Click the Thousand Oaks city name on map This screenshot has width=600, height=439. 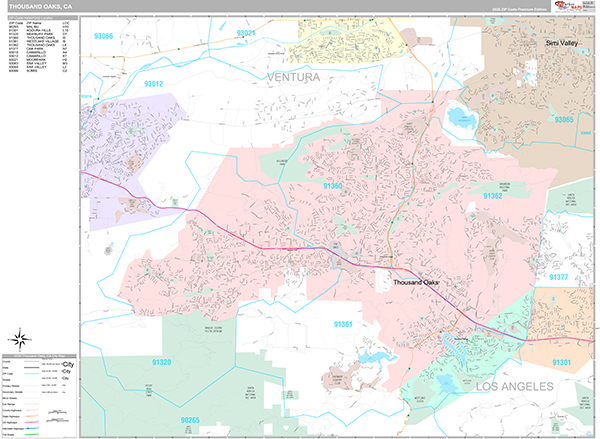[x=414, y=284]
